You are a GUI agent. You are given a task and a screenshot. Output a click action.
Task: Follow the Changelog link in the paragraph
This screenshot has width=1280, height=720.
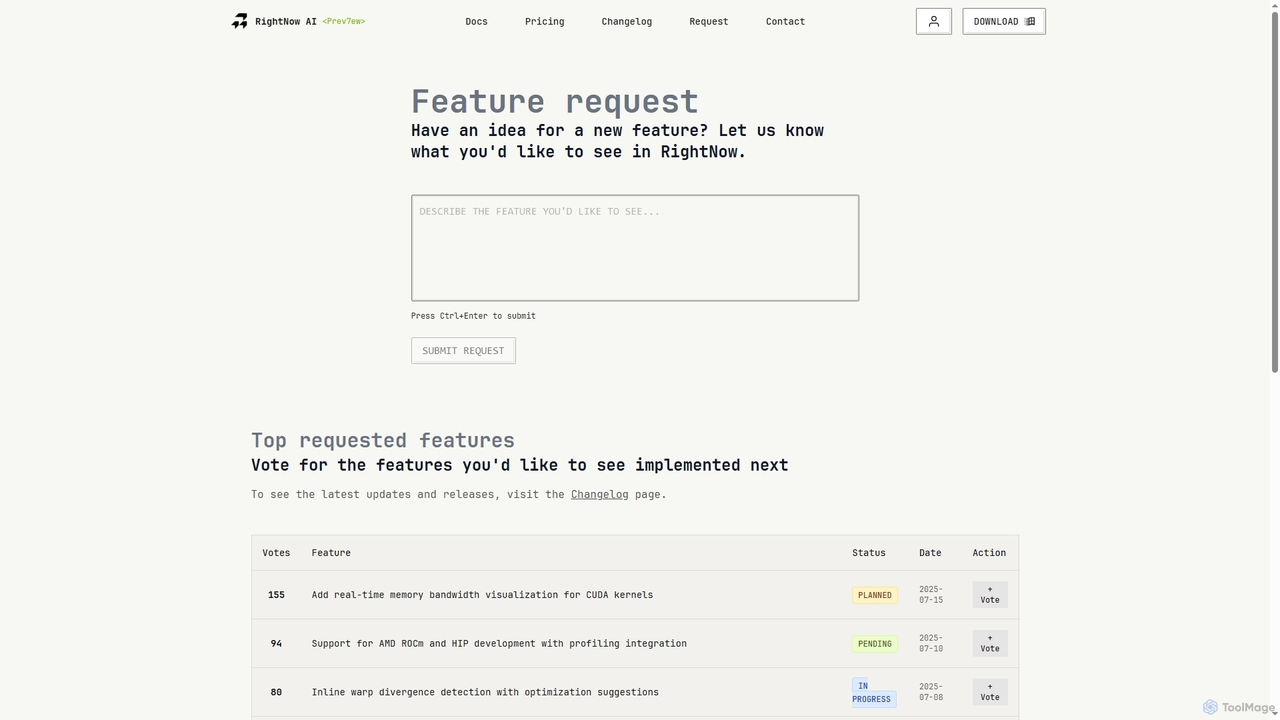point(599,494)
